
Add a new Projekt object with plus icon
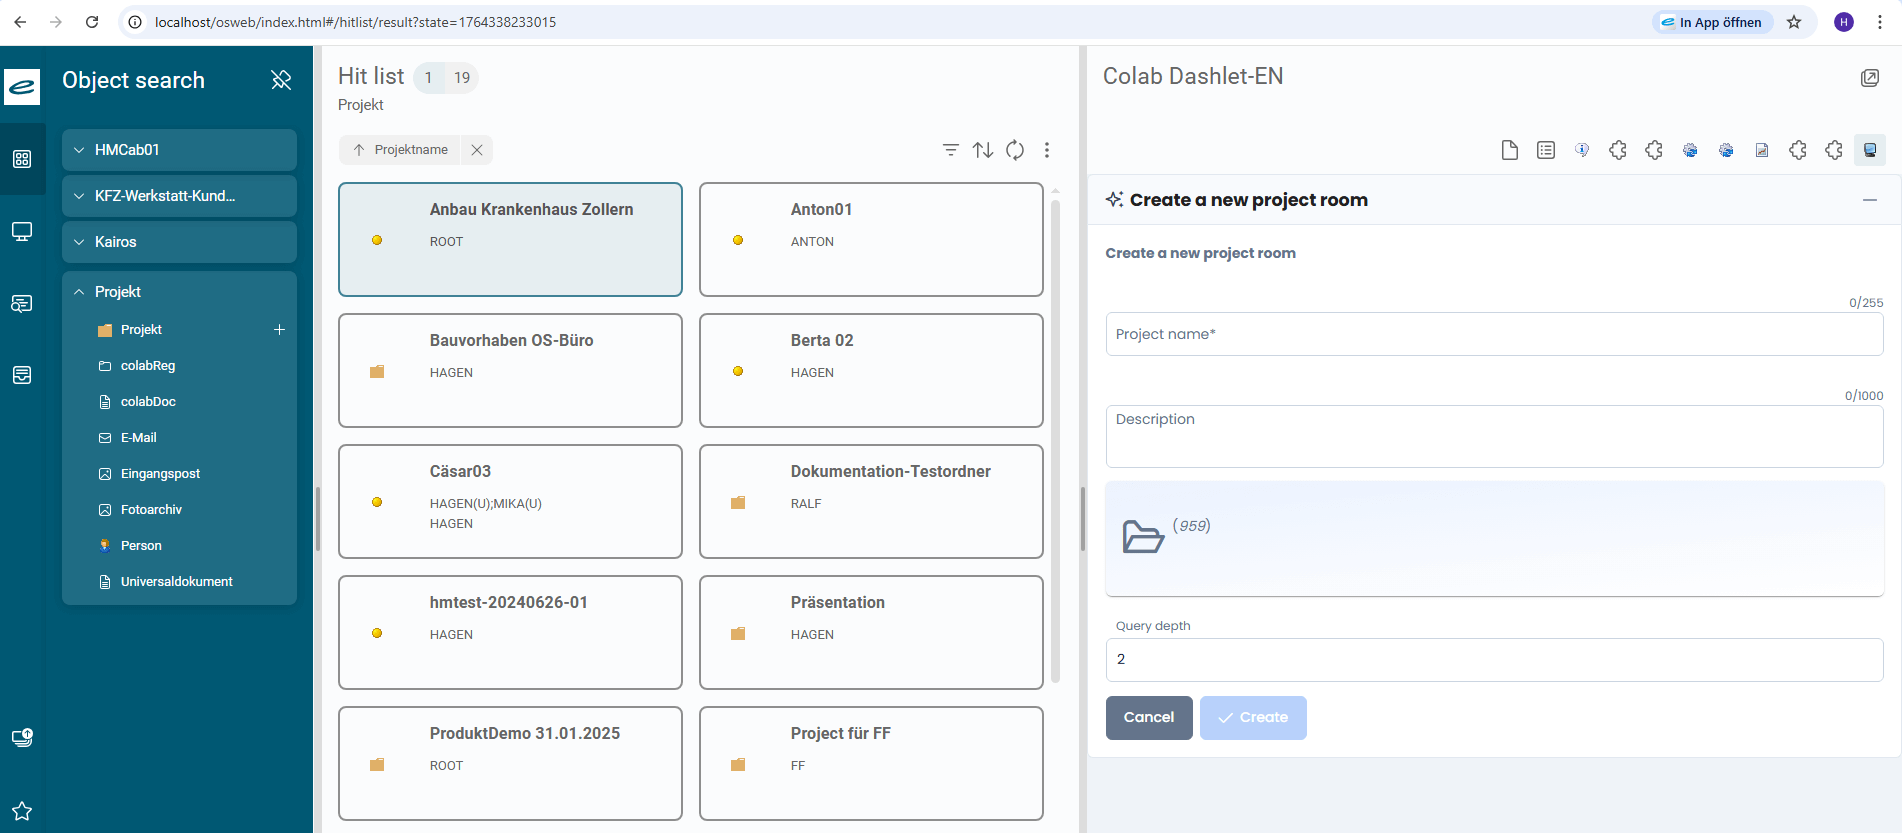coord(279,329)
